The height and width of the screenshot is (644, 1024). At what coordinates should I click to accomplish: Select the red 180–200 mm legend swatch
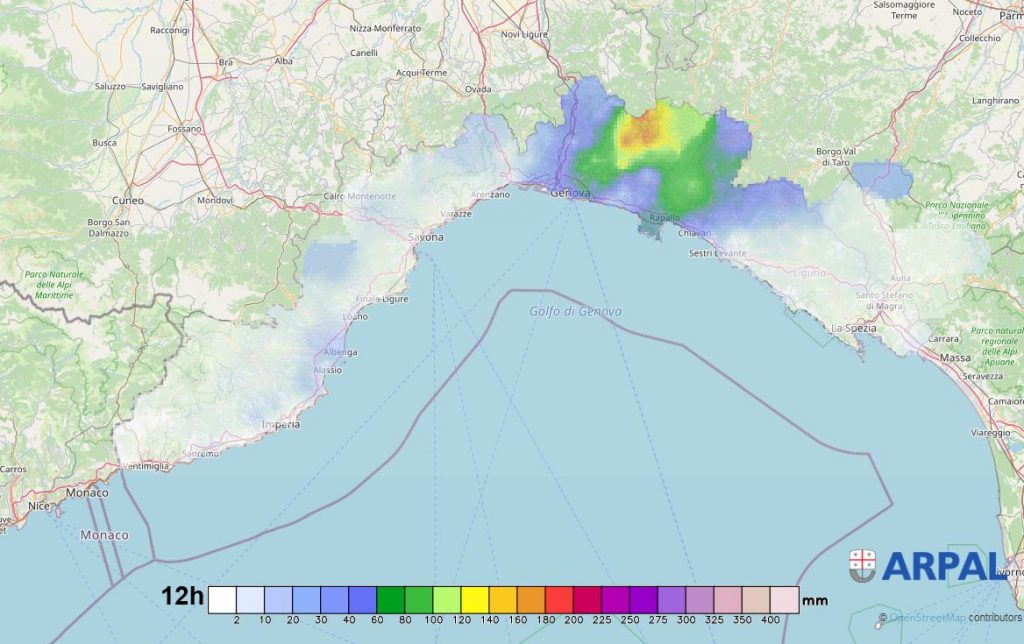(559, 599)
